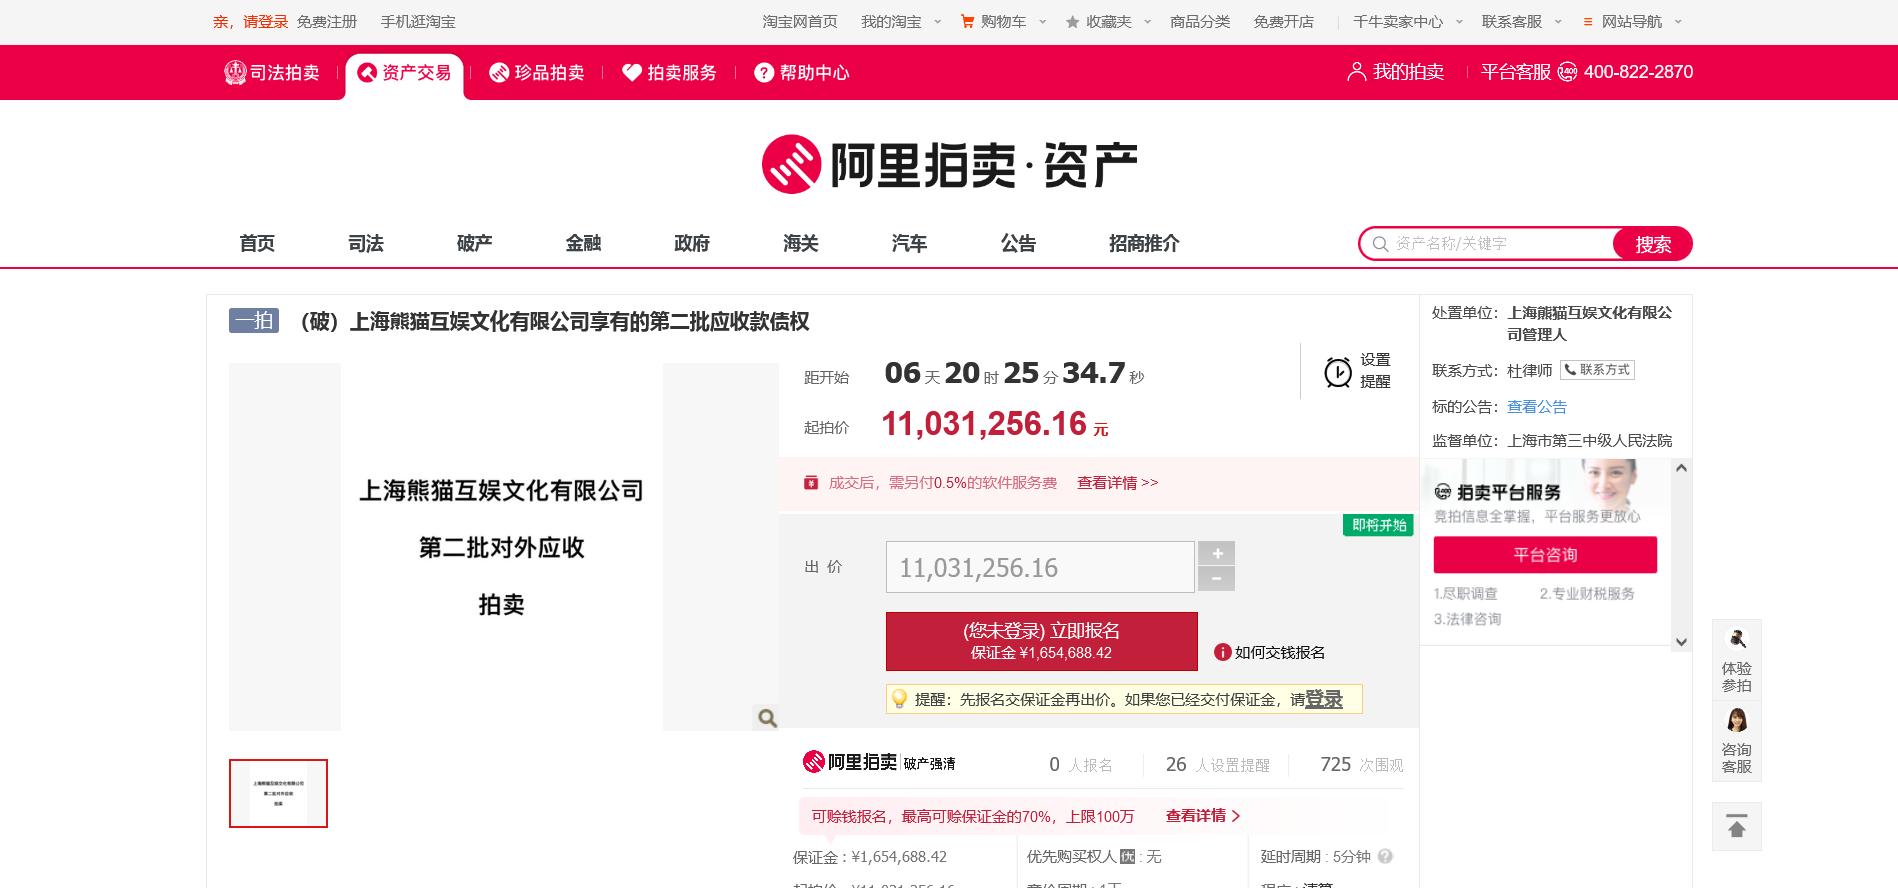Open the 免费开店 link
The width and height of the screenshot is (1898, 888).
(x=1284, y=21)
